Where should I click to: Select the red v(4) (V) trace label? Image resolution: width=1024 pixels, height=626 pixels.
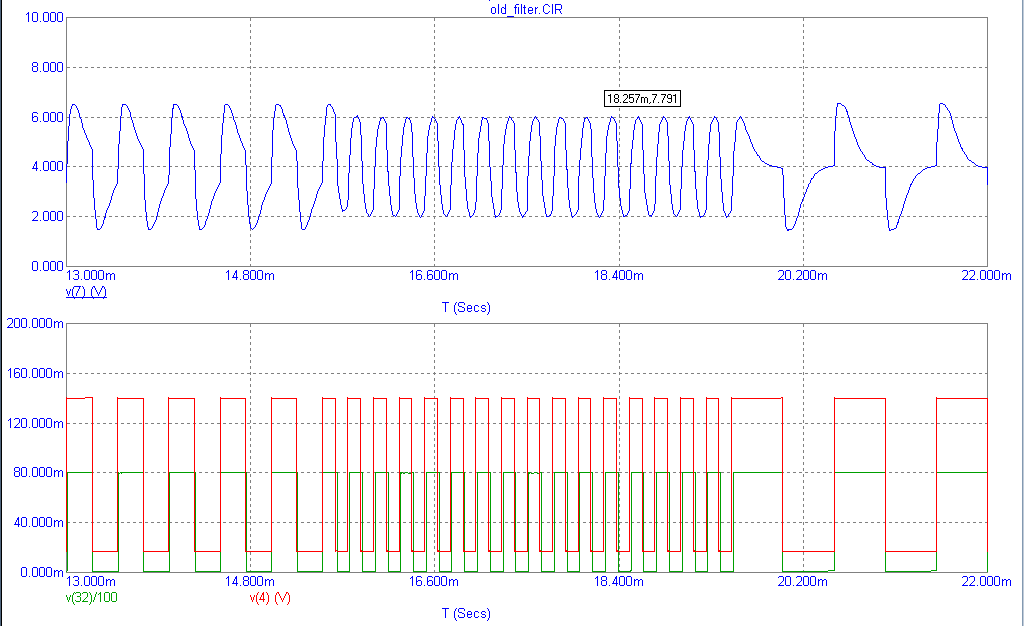[x=269, y=598]
